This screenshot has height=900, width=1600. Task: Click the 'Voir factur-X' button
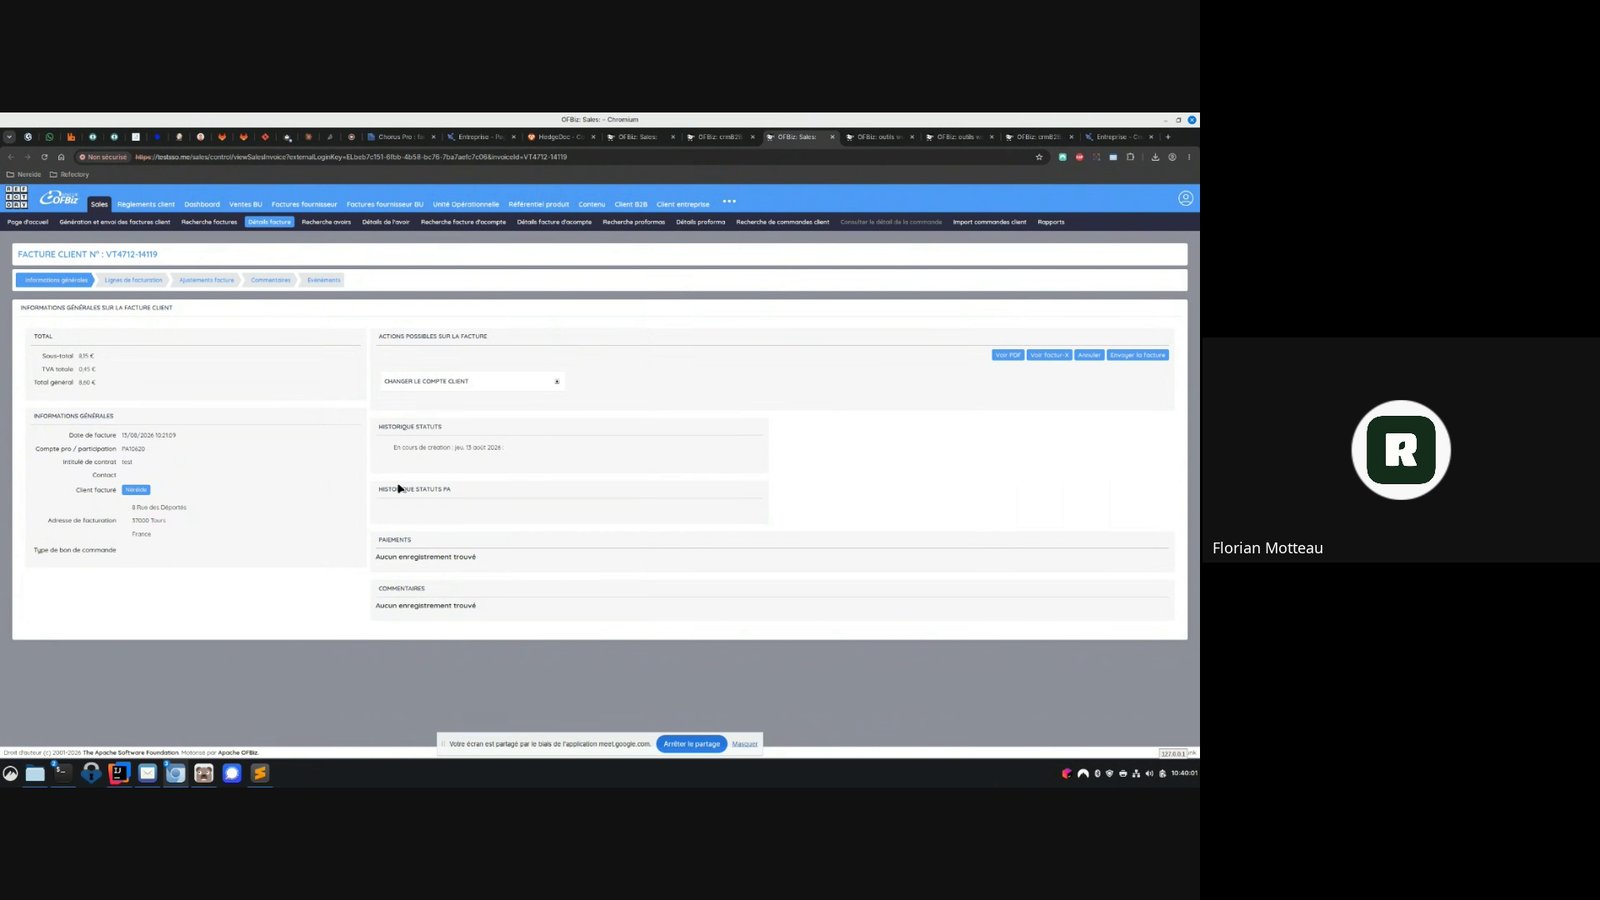[1049, 355]
